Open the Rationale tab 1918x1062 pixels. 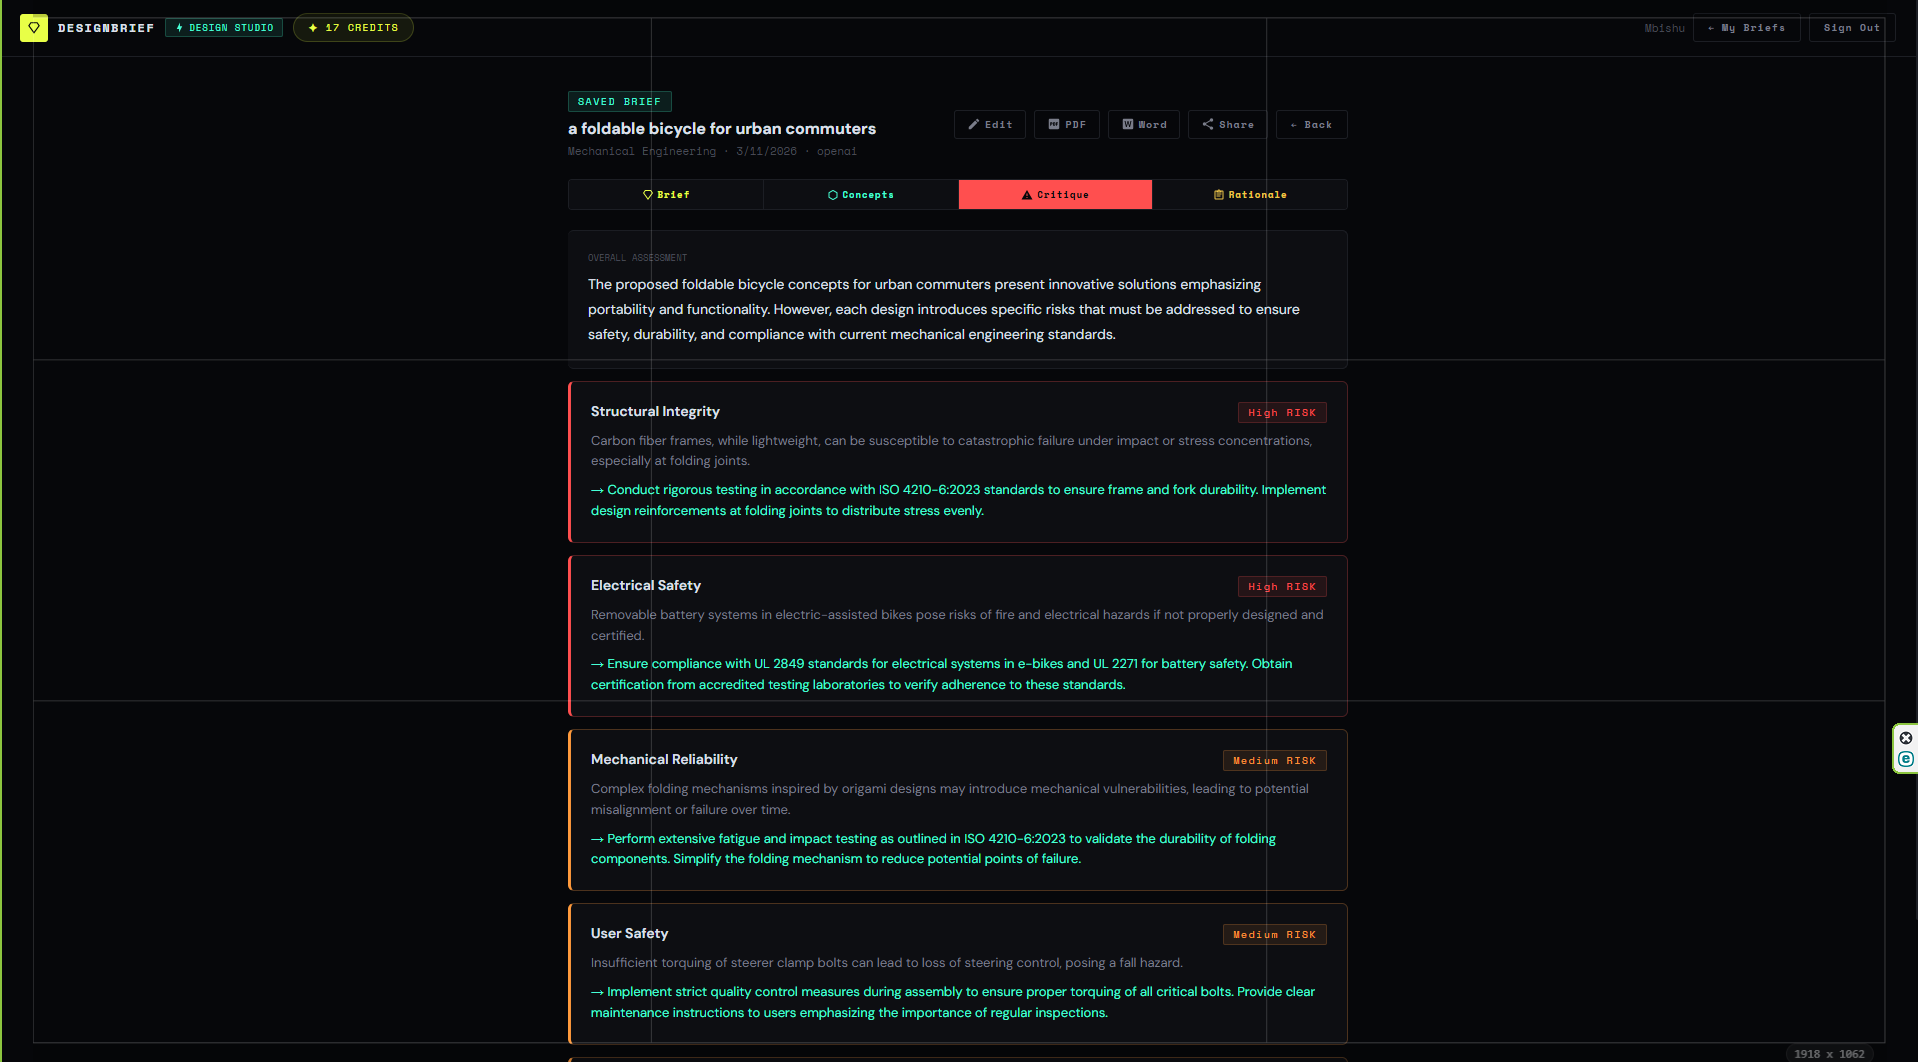[1250, 195]
